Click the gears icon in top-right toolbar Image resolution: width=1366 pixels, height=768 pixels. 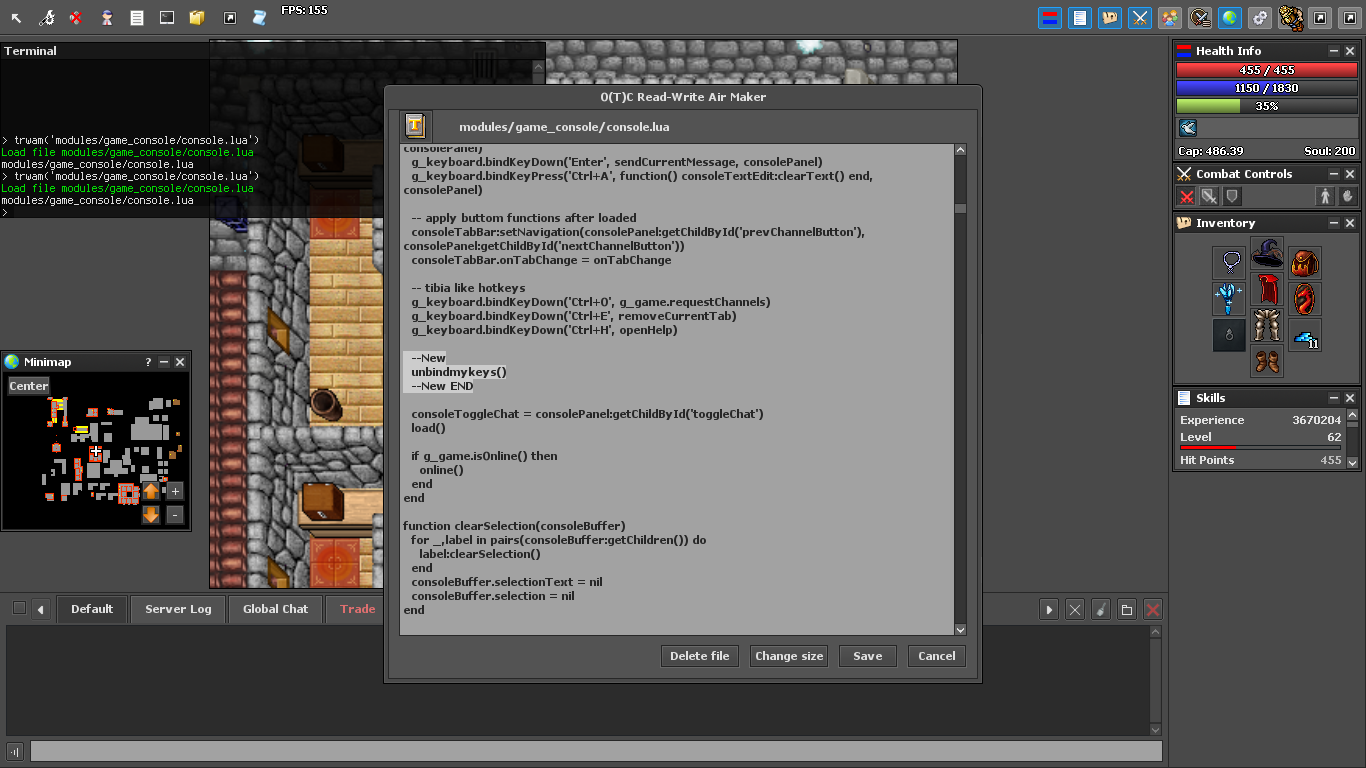point(1260,18)
